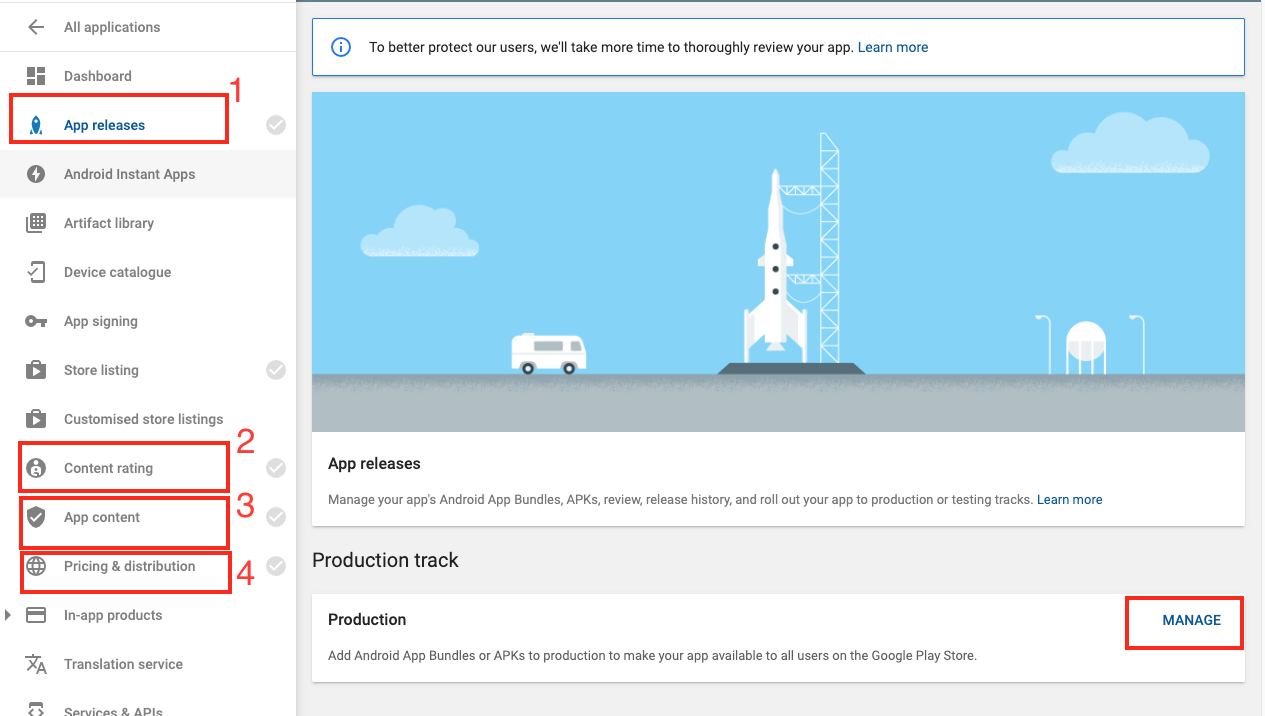Open the Device catalogue section
The height and width of the screenshot is (716, 1265).
click(x=118, y=272)
